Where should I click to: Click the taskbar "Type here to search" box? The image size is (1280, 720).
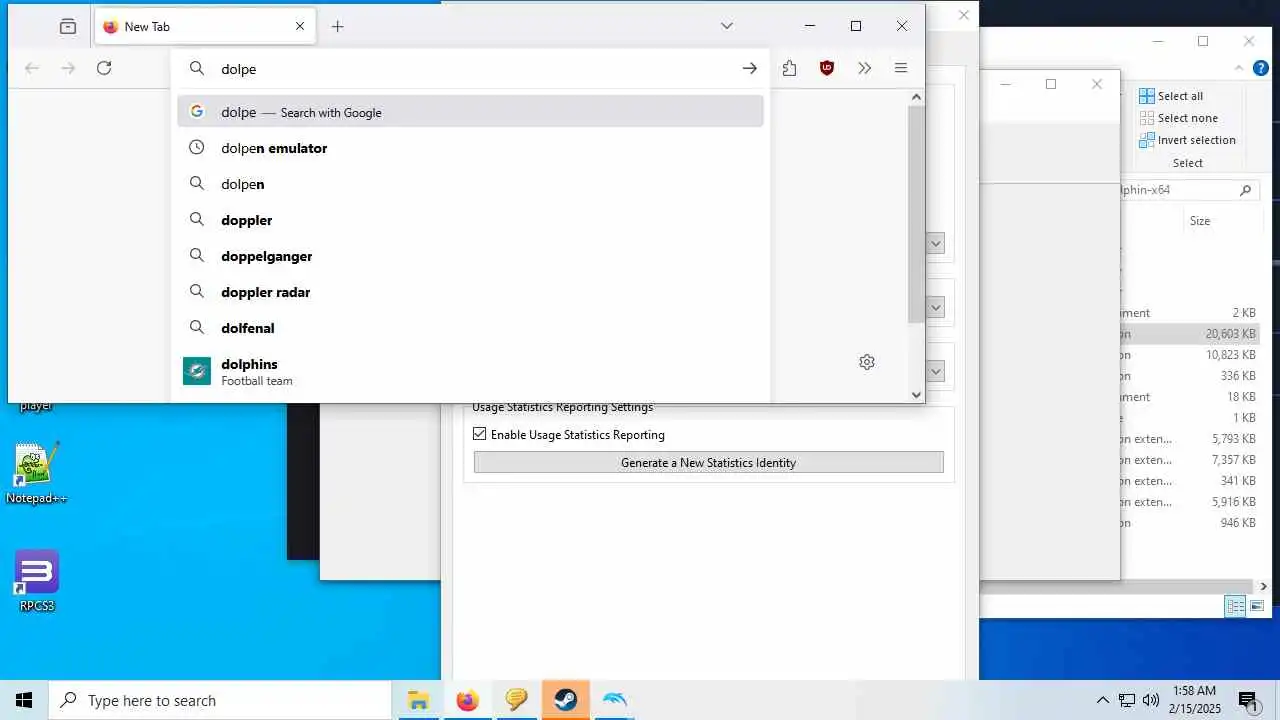pyautogui.click(x=220, y=700)
